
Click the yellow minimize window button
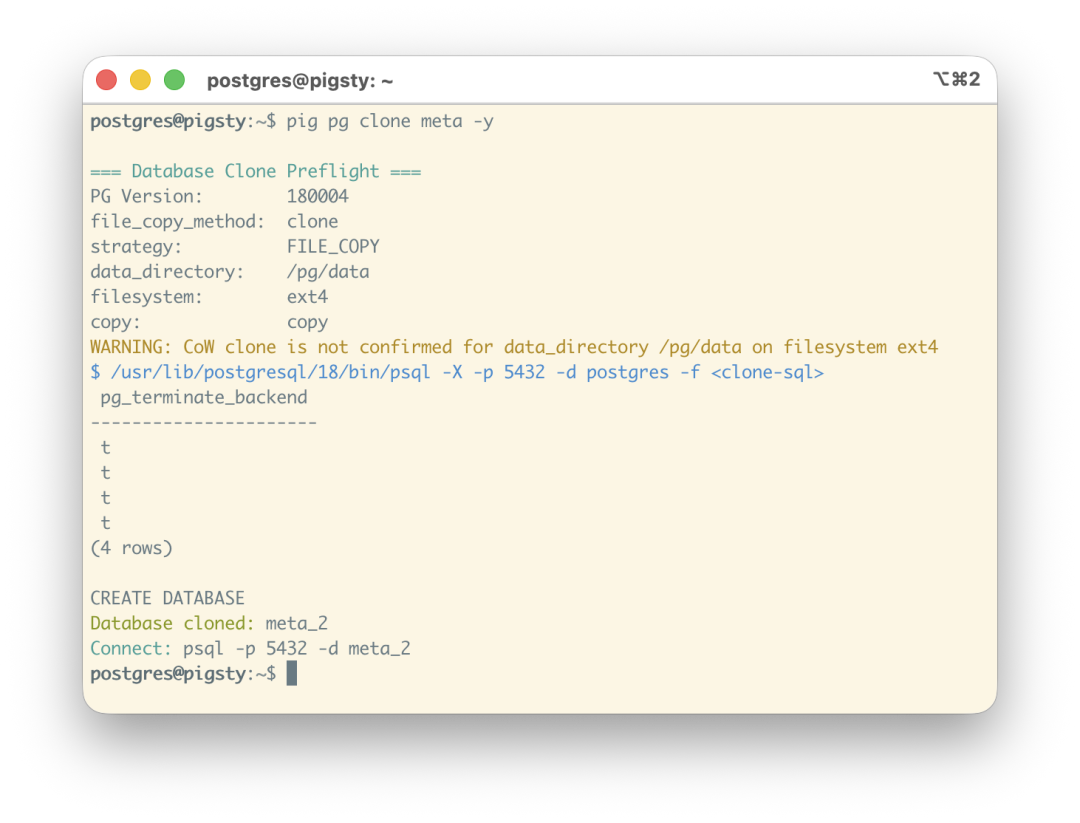tap(141, 80)
